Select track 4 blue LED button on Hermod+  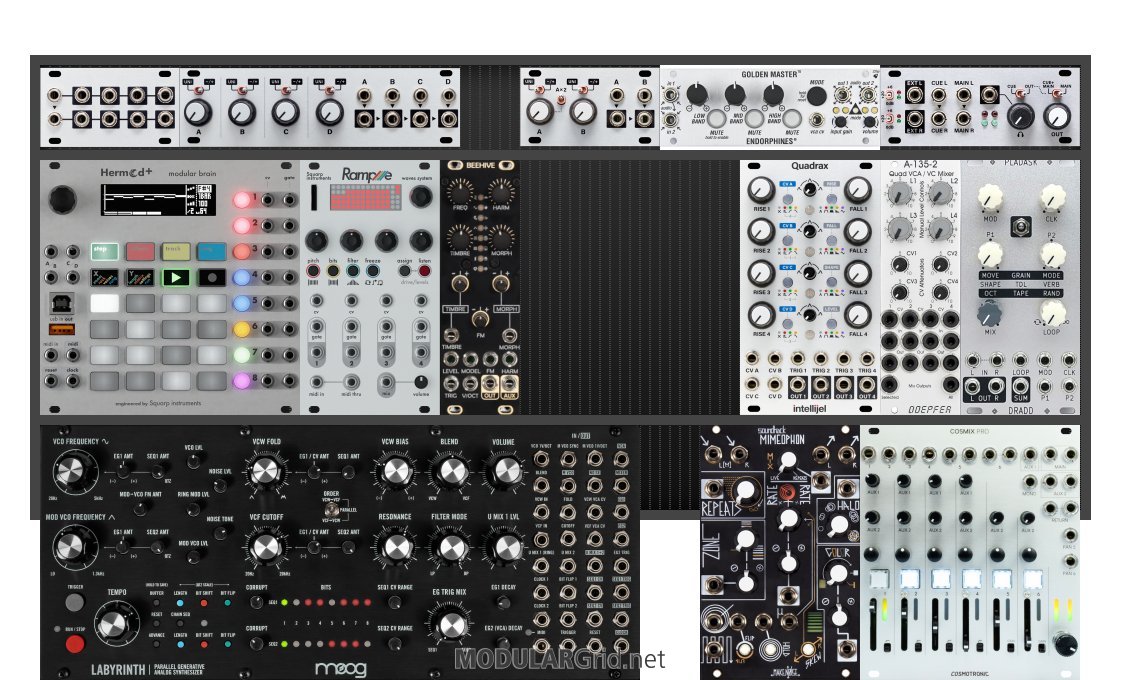pos(242,277)
